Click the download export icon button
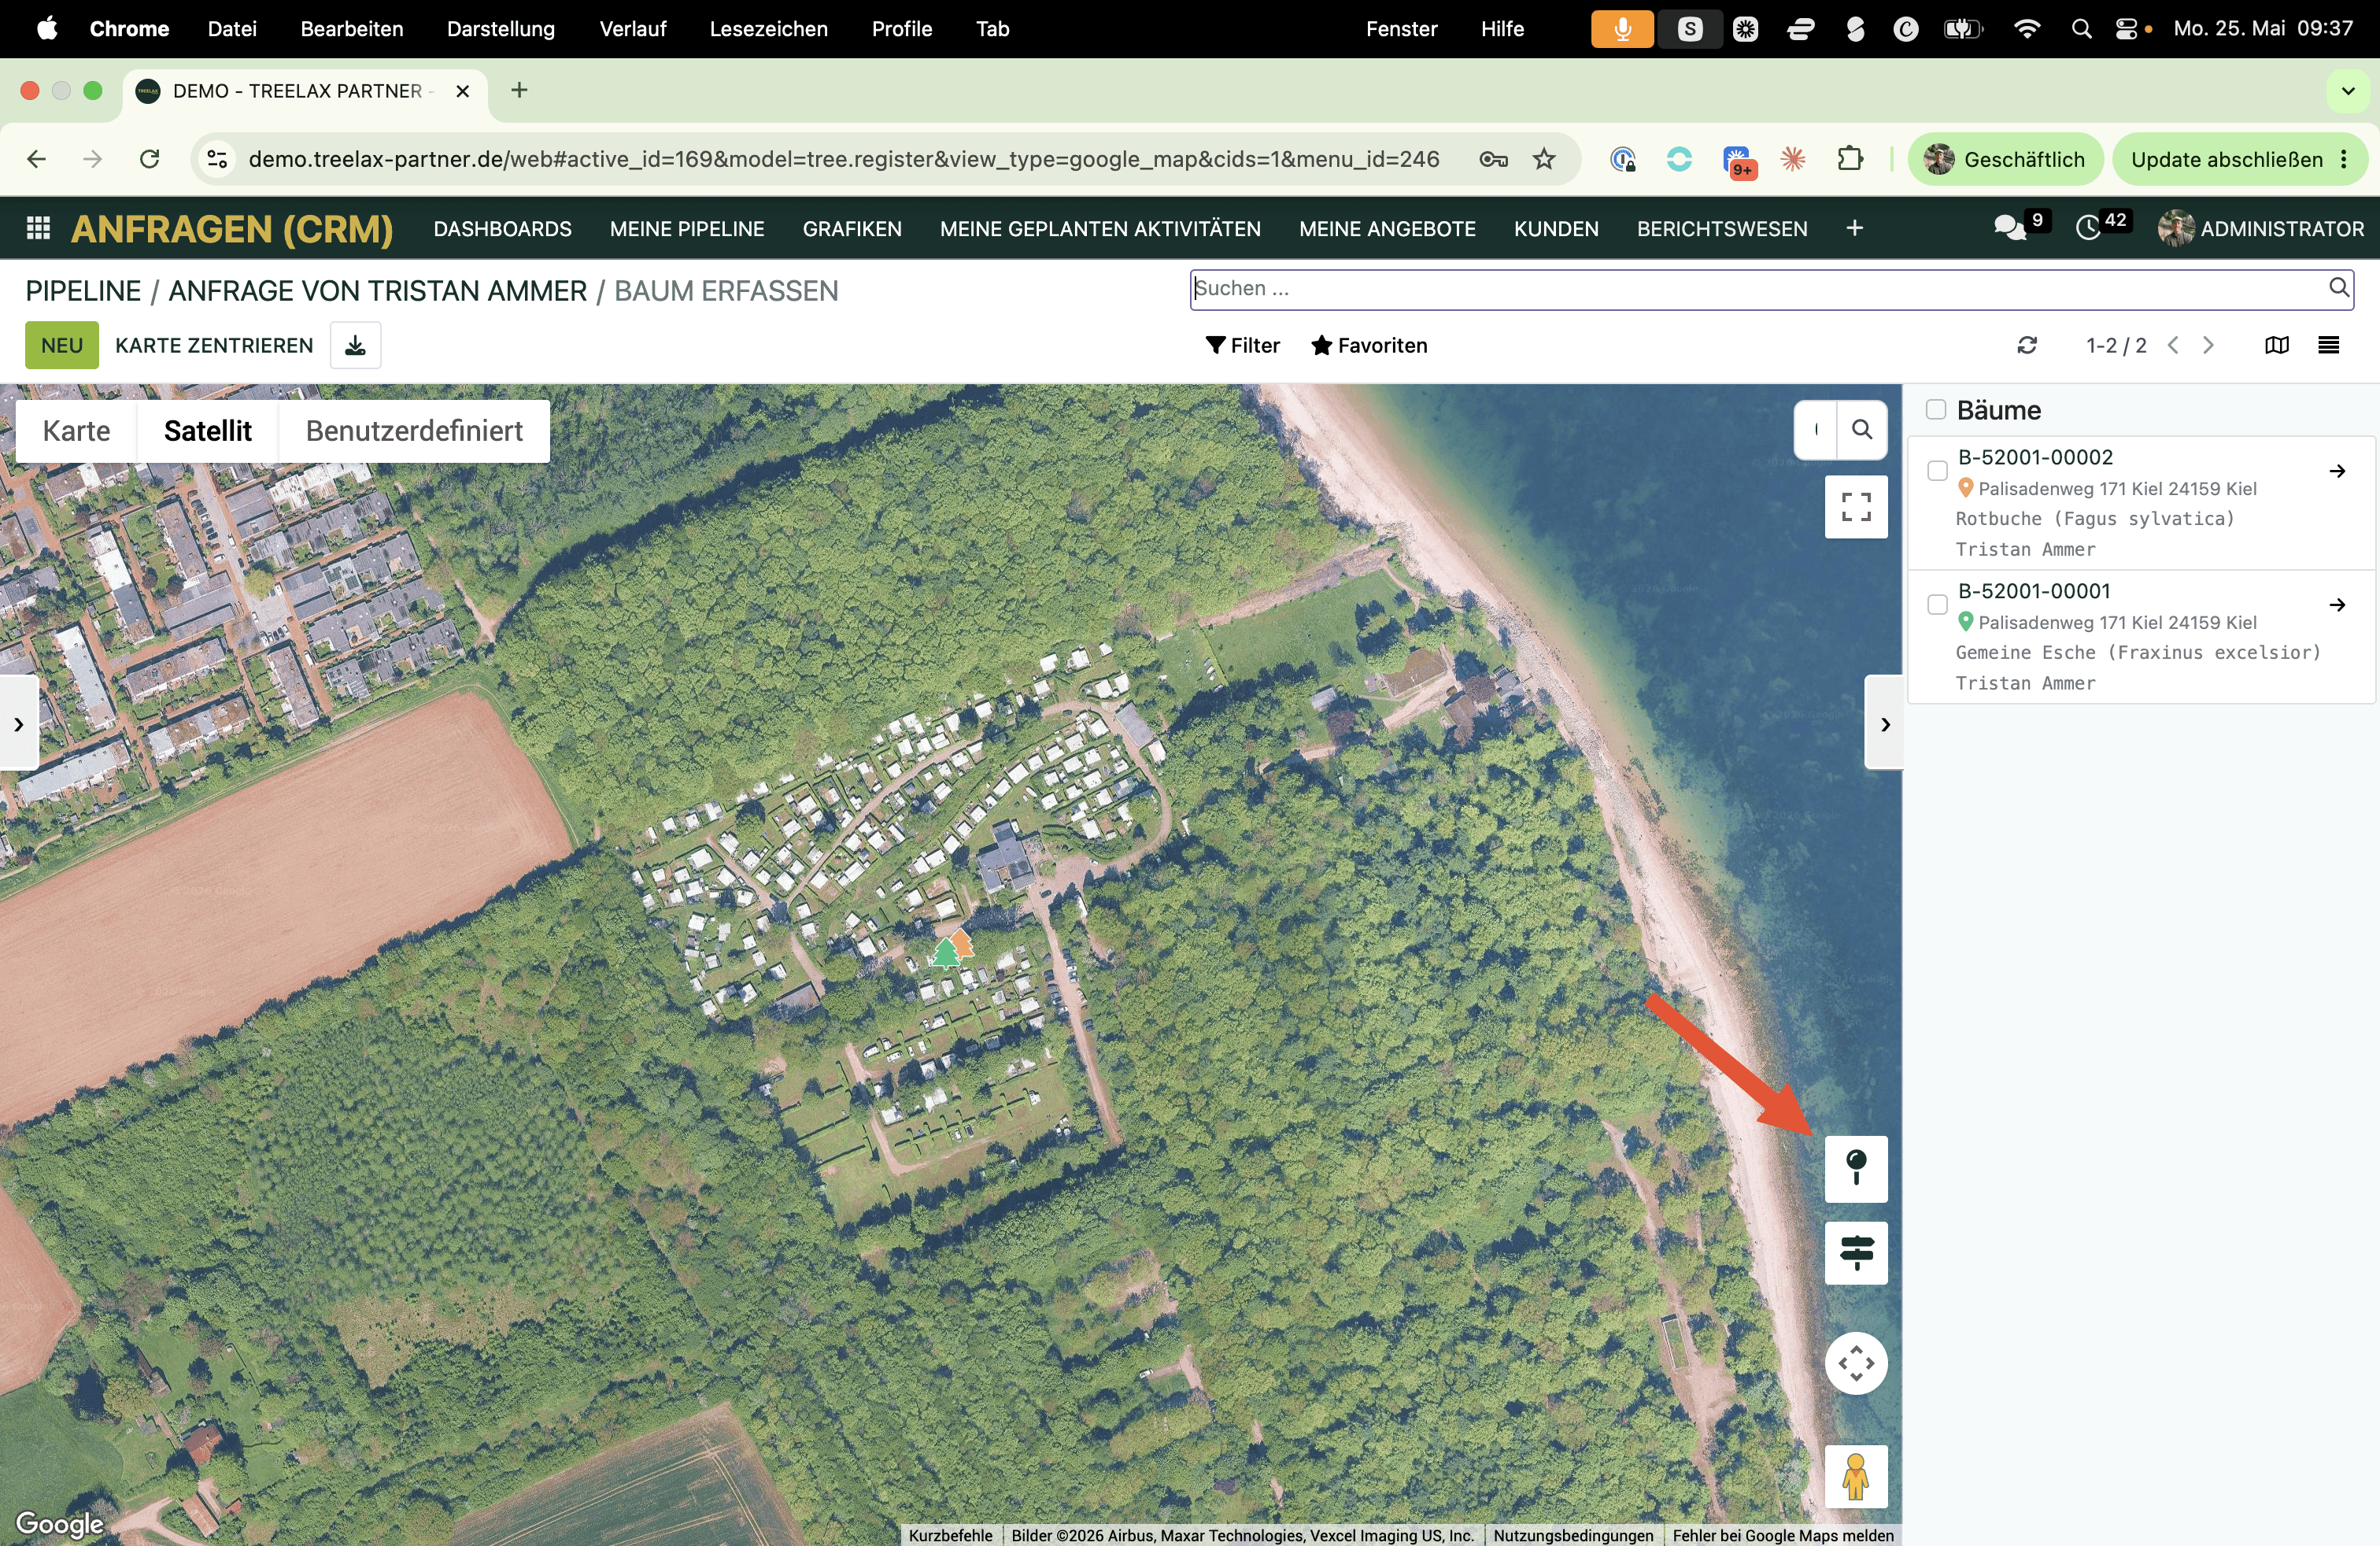The height and width of the screenshot is (1546, 2380). pyautogui.click(x=355, y=345)
